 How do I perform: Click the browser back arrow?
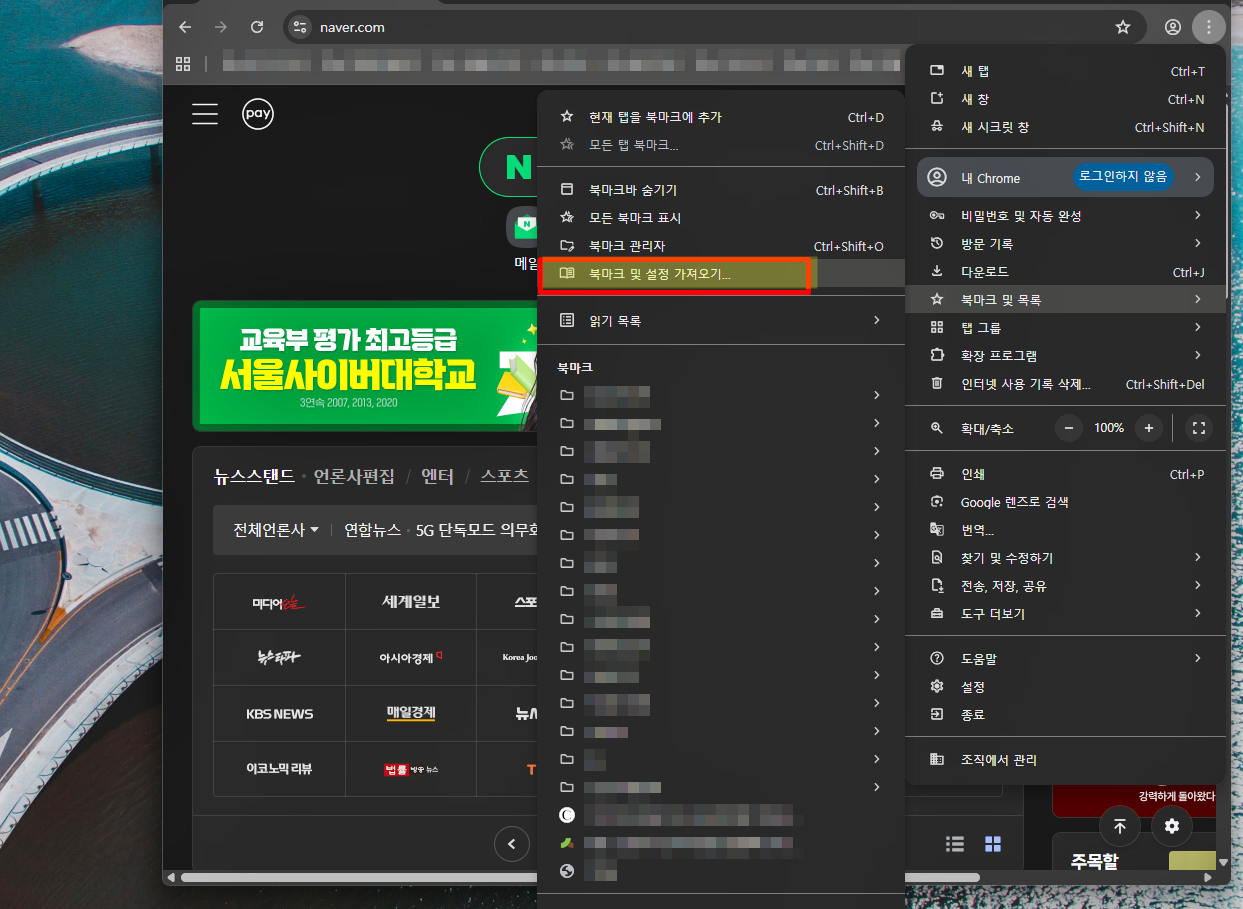point(185,27)
